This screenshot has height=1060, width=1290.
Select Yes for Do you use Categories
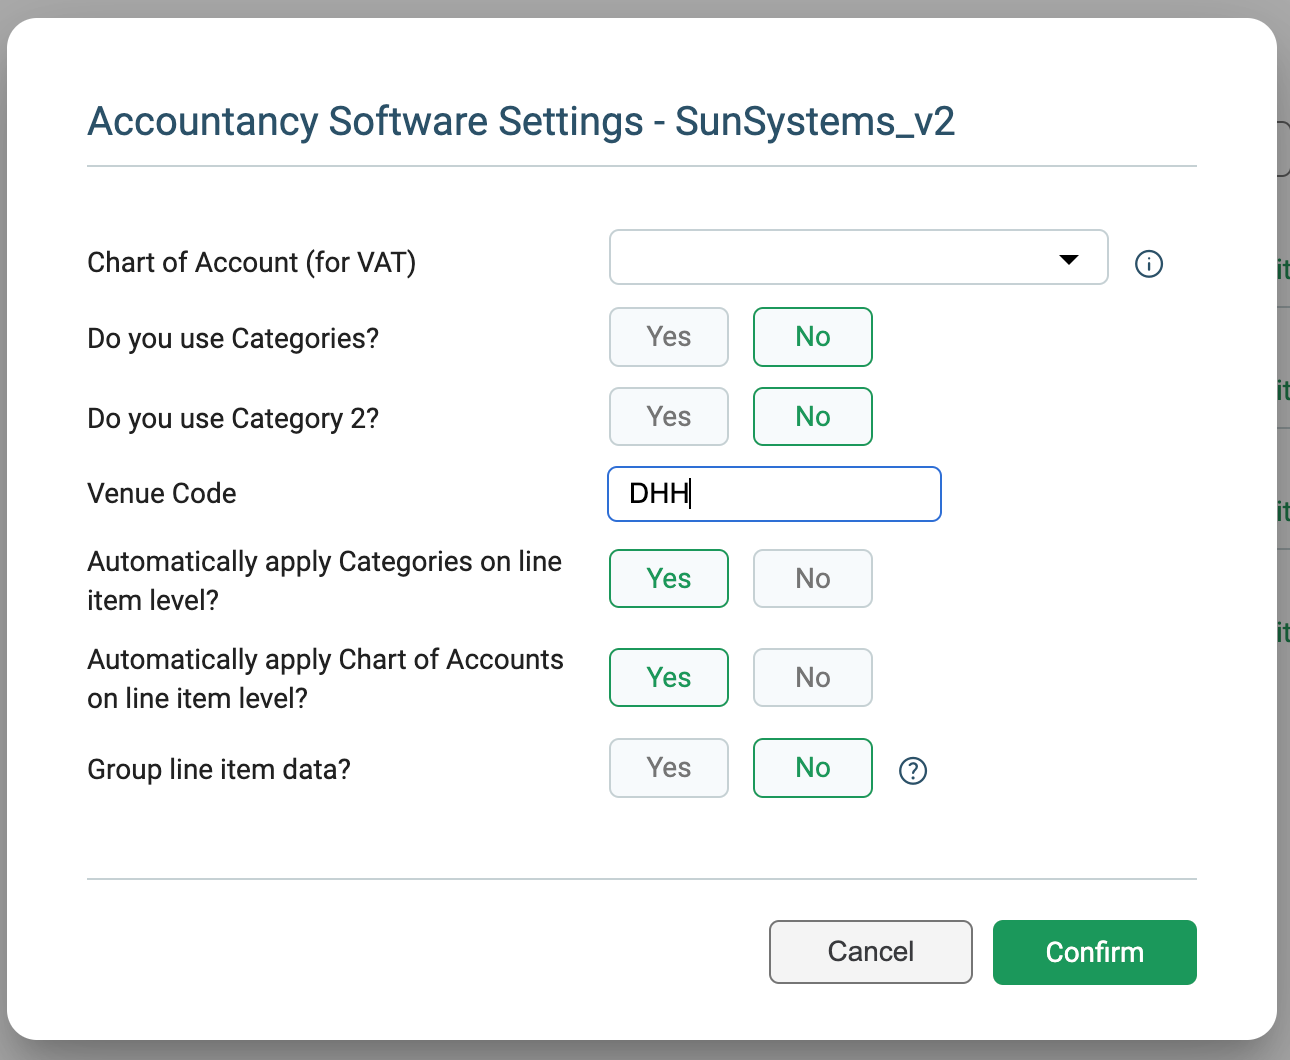669,337
